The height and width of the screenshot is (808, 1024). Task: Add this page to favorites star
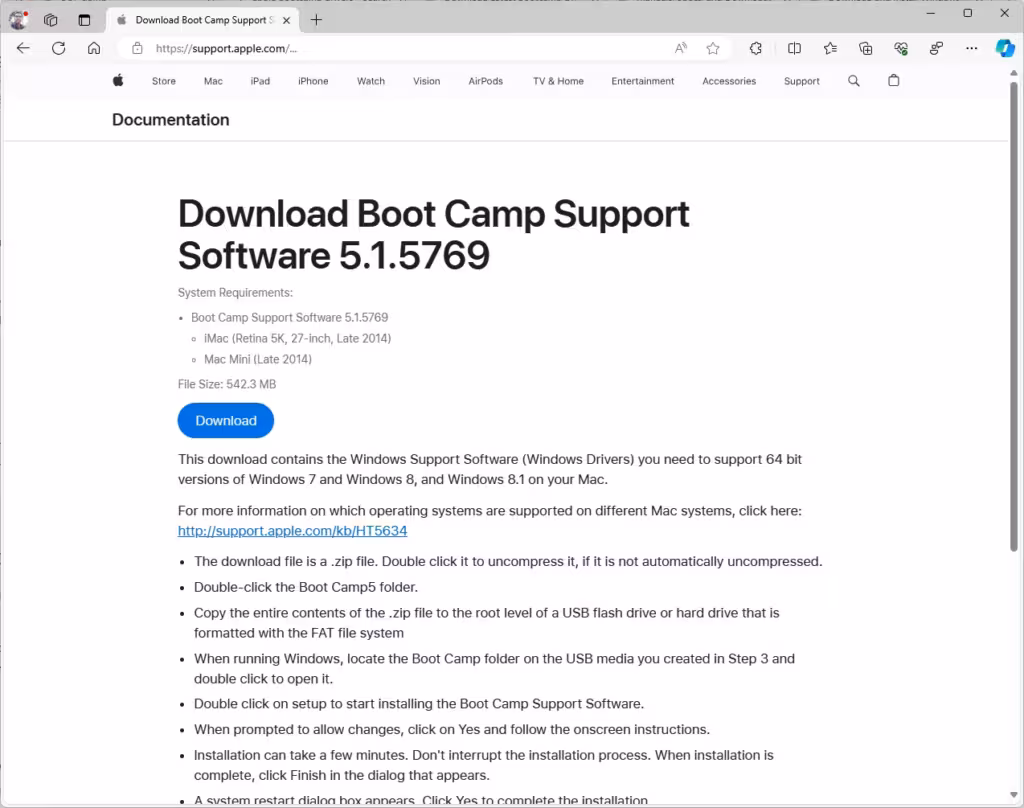click(713, 48)
